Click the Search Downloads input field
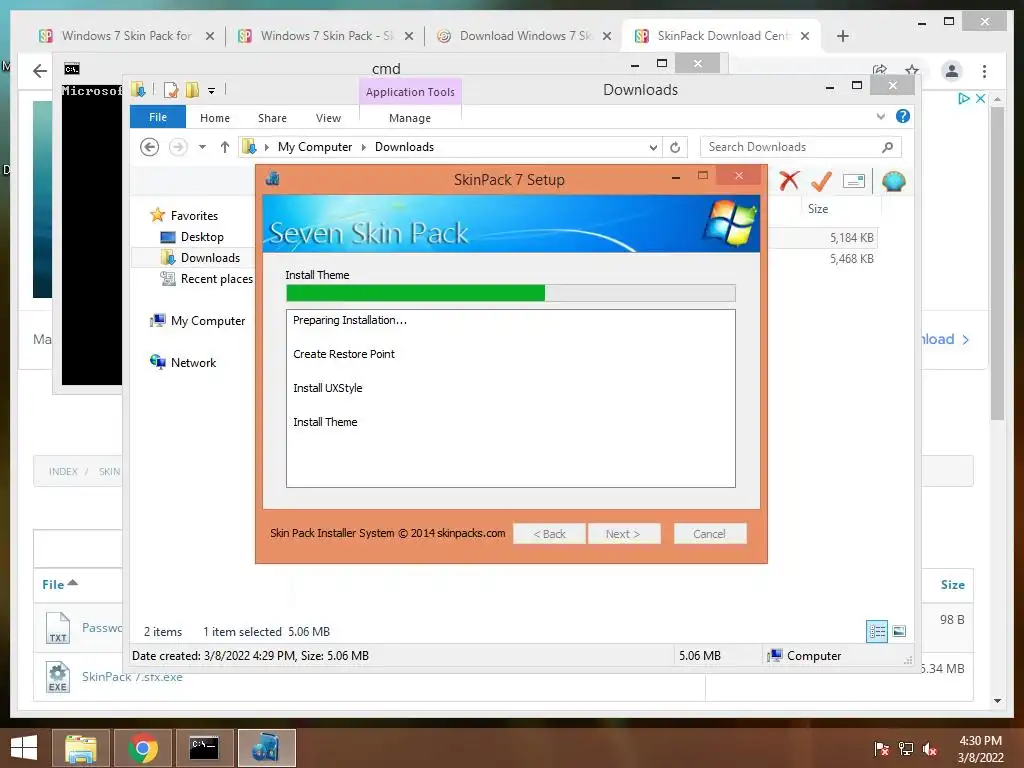Viewport: 1024px width, 768px height. click(790, 147)
